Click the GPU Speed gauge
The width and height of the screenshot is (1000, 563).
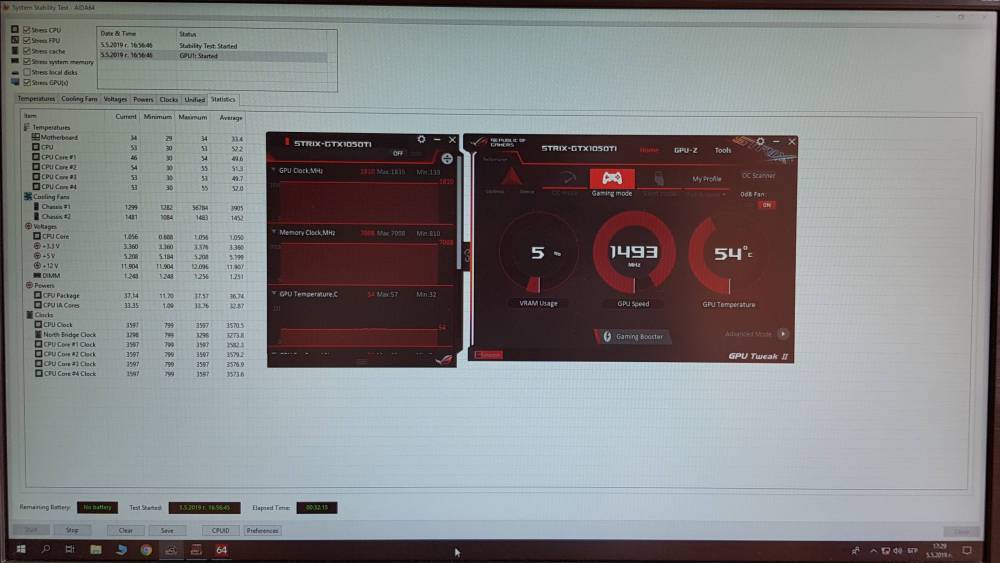pyautogui.click(x=633, y=252)
